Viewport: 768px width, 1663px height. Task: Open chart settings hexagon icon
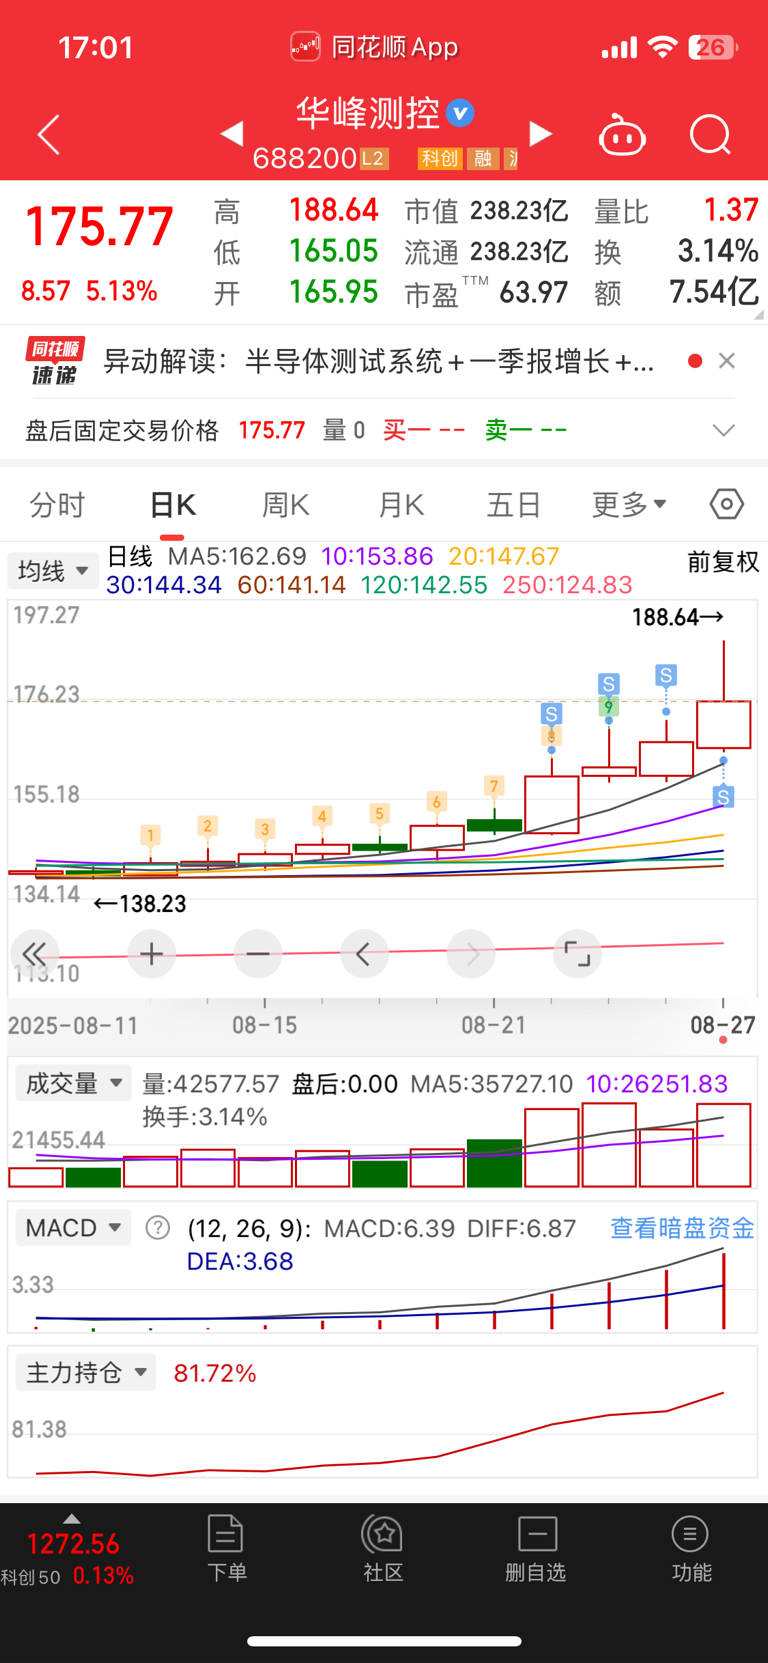point(727,504)
